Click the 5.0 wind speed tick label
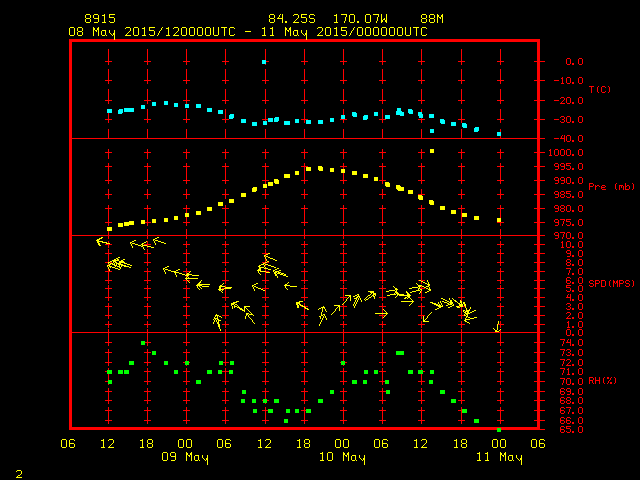Screen dimensions: 640x480 (x=574, y=289)
